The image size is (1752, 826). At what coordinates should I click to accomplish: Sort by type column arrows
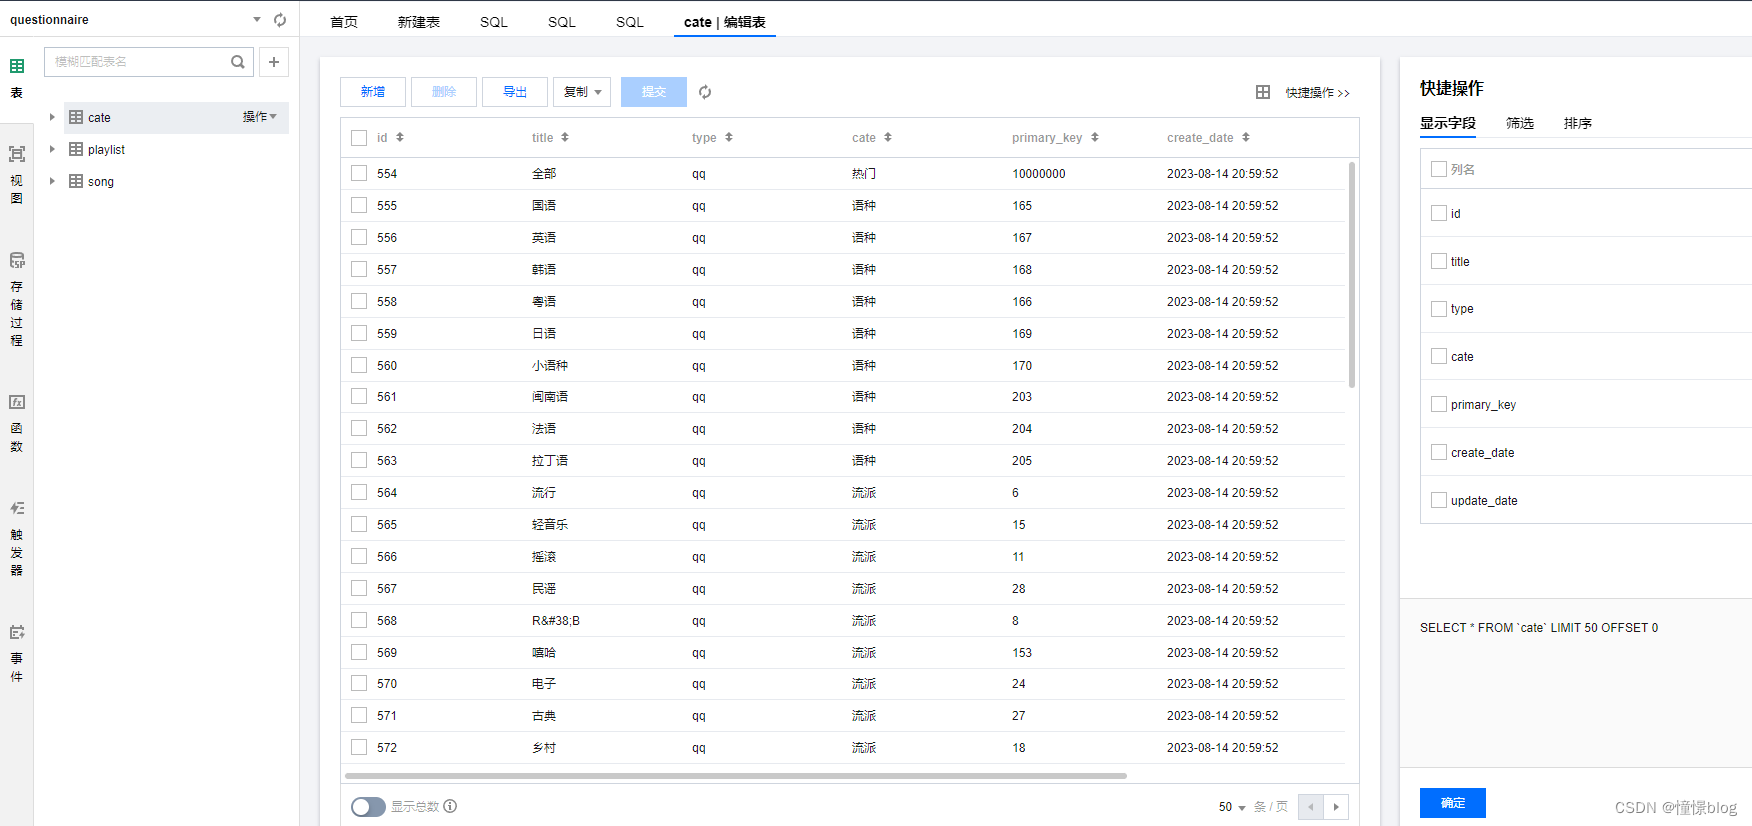pos(729,137)
